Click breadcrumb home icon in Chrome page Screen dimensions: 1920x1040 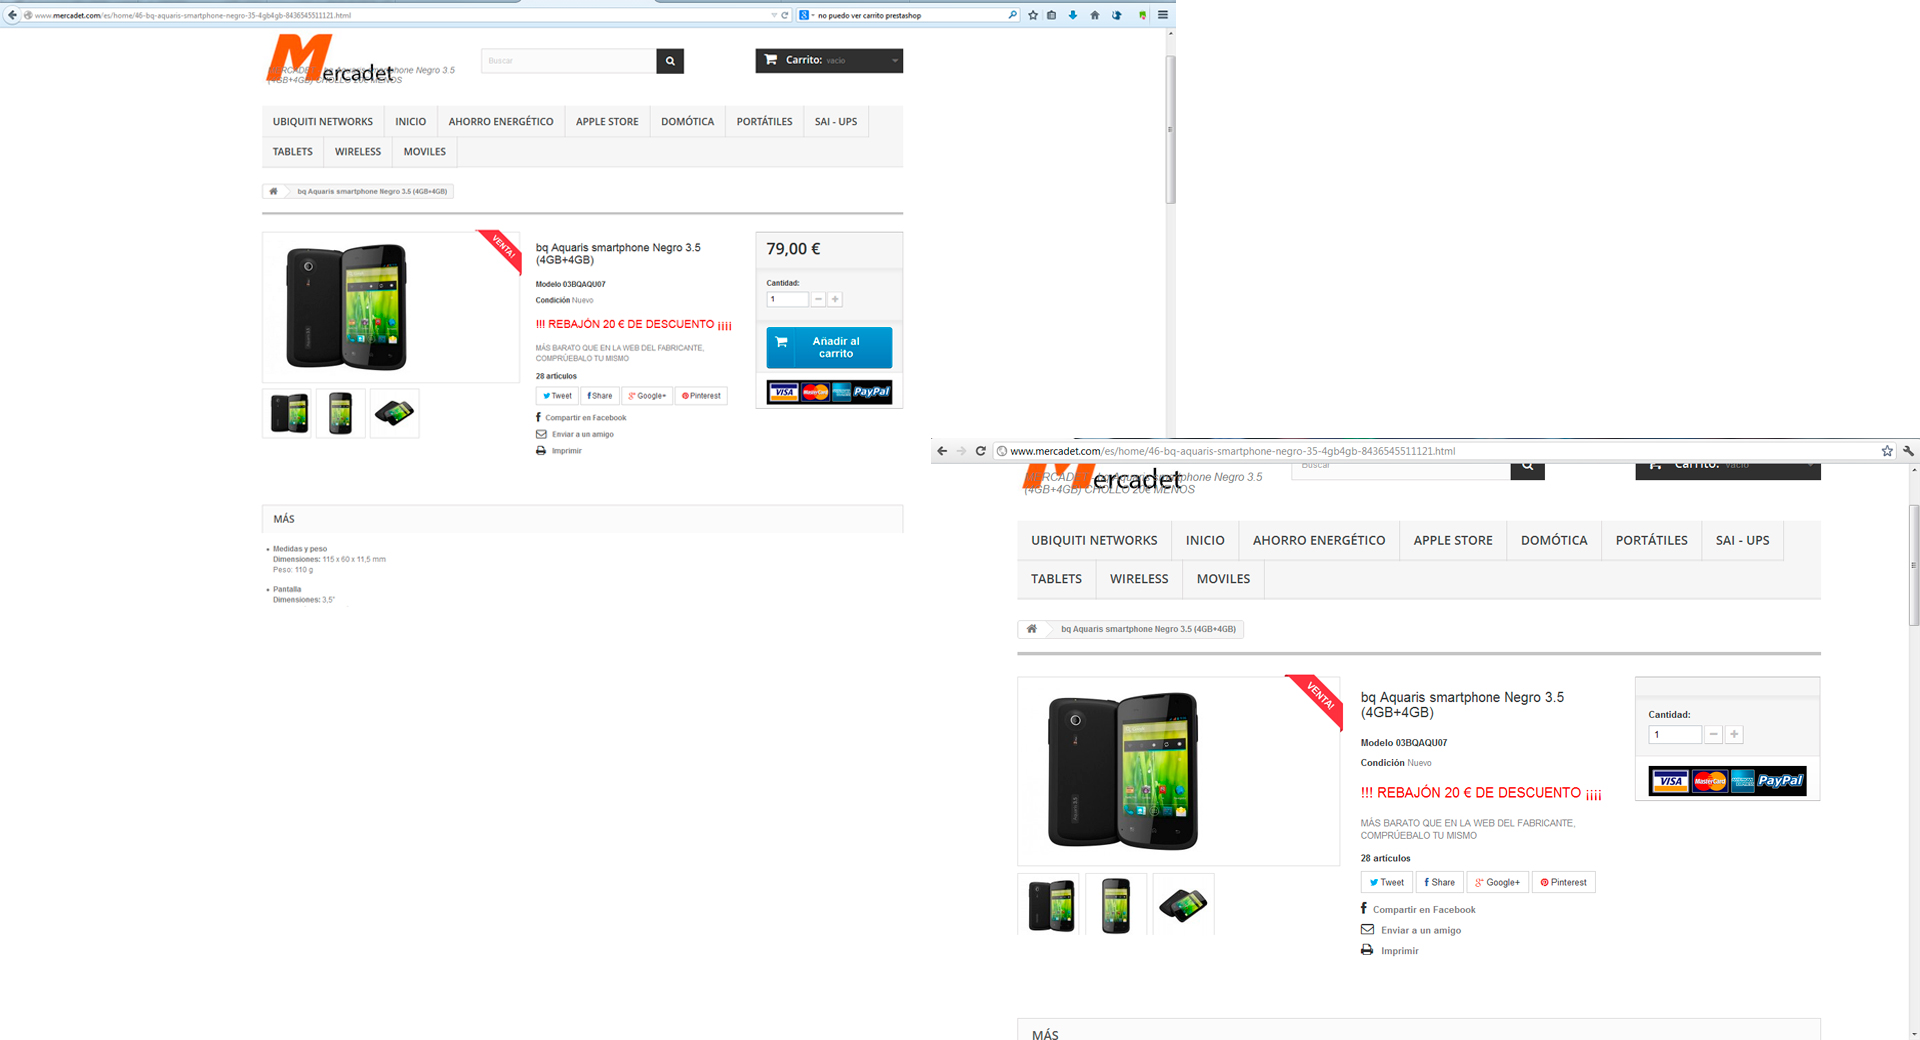pos(1032,629)
